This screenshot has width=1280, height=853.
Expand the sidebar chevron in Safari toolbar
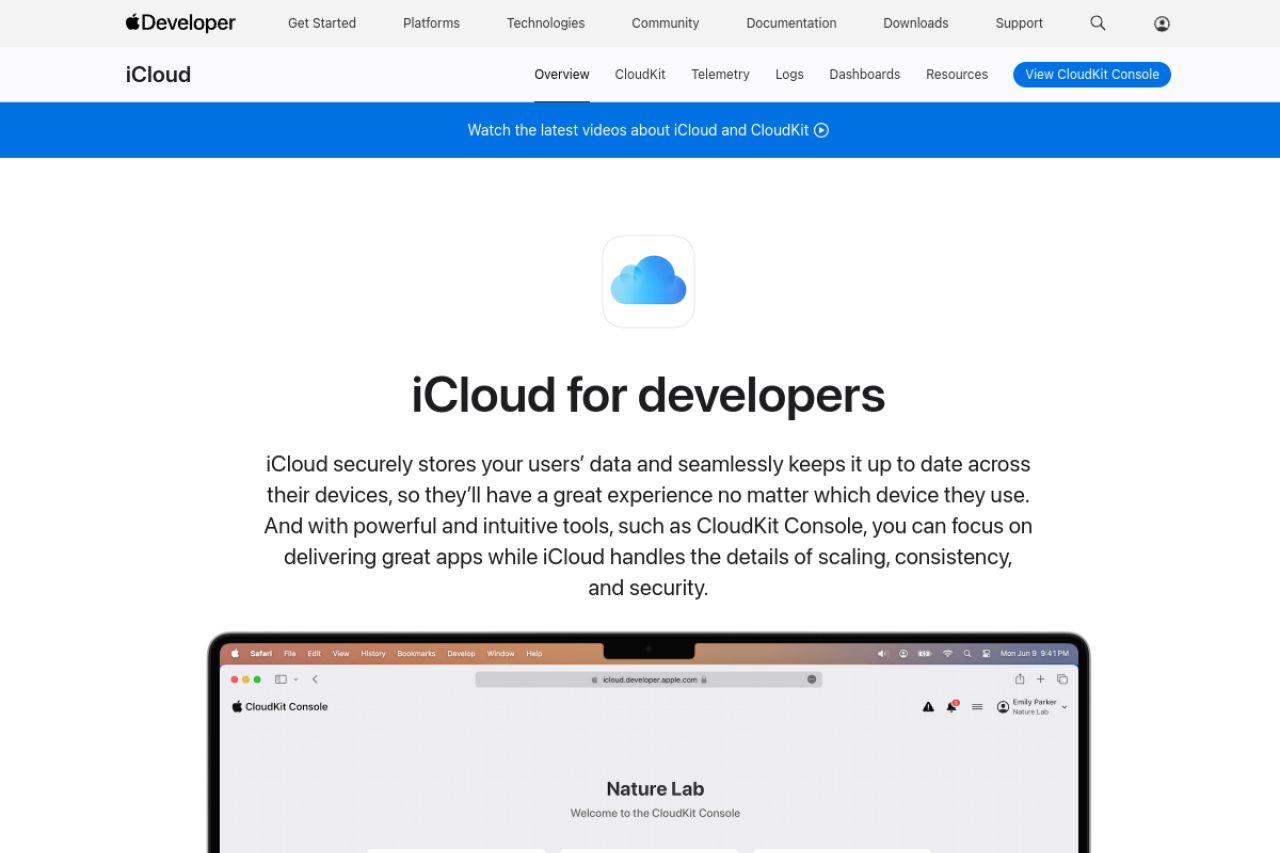(296, 680)
